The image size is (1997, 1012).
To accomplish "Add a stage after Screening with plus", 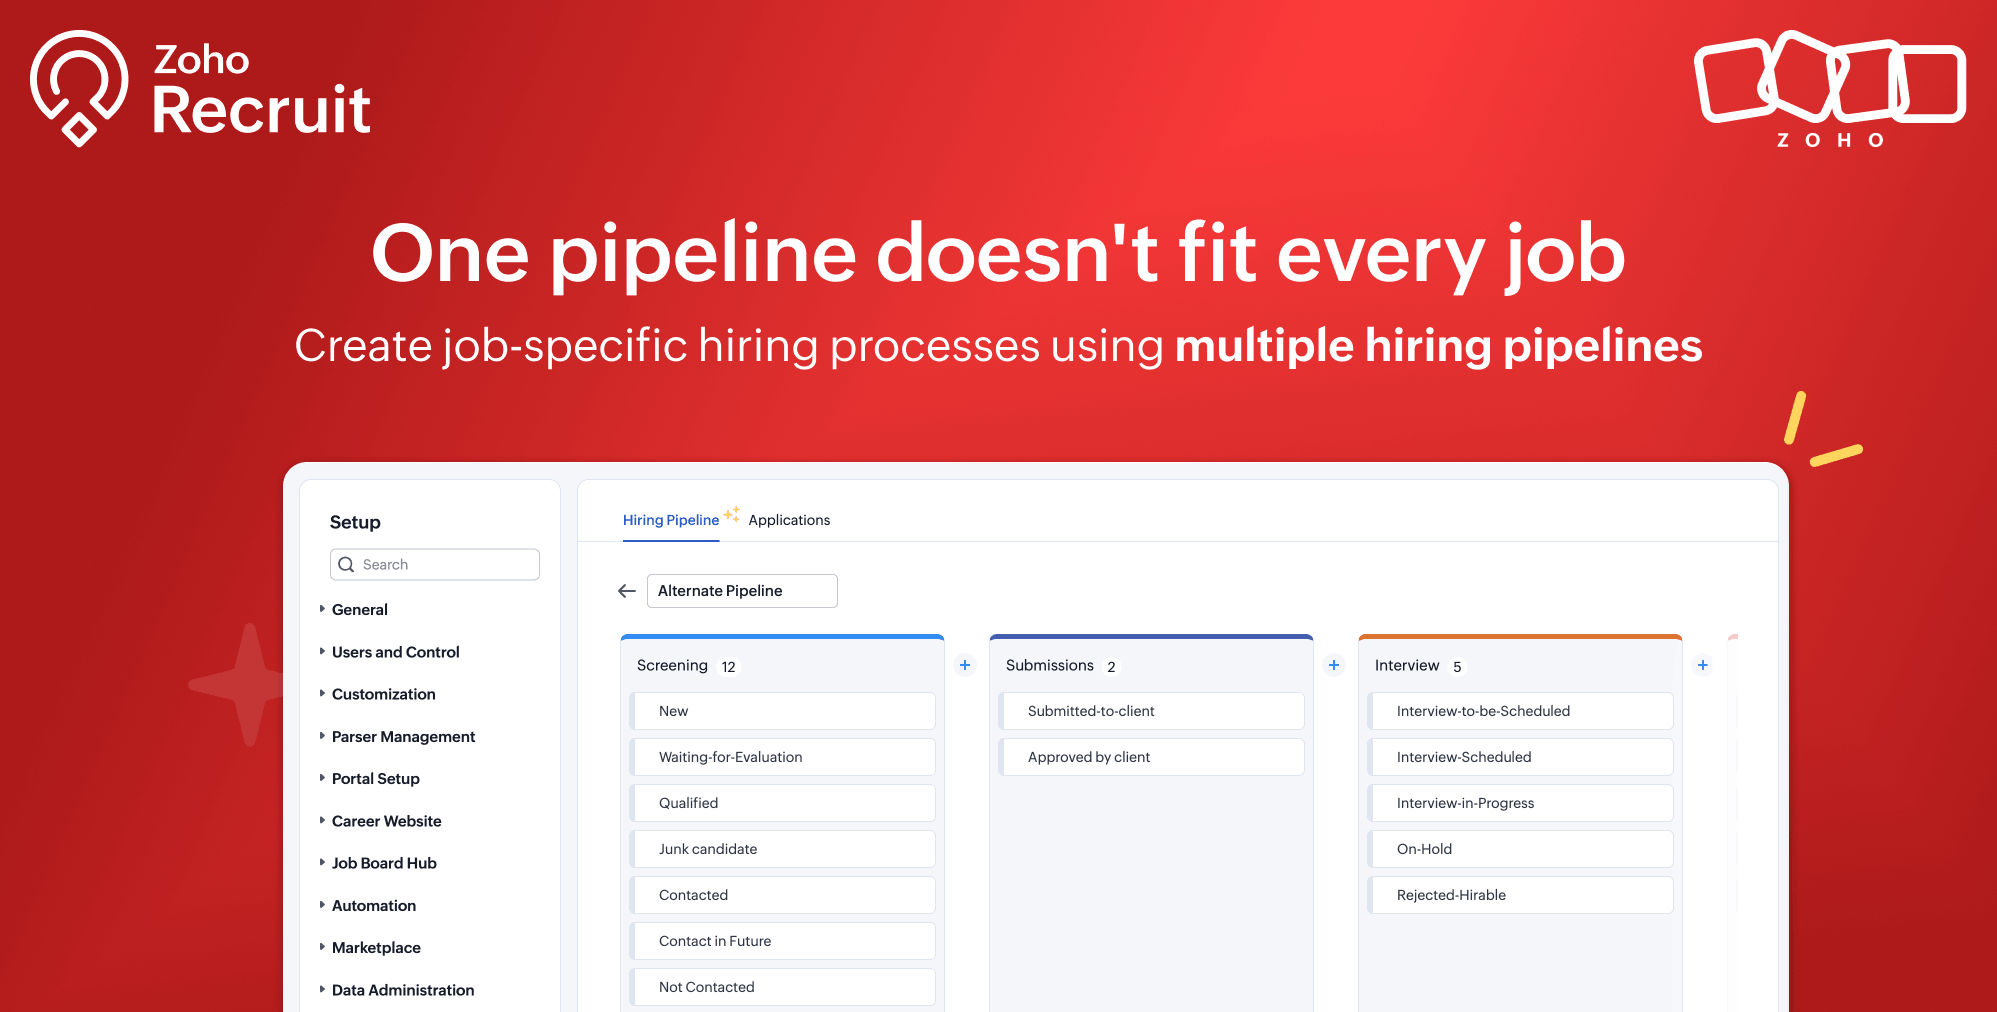I will (965, 665).
